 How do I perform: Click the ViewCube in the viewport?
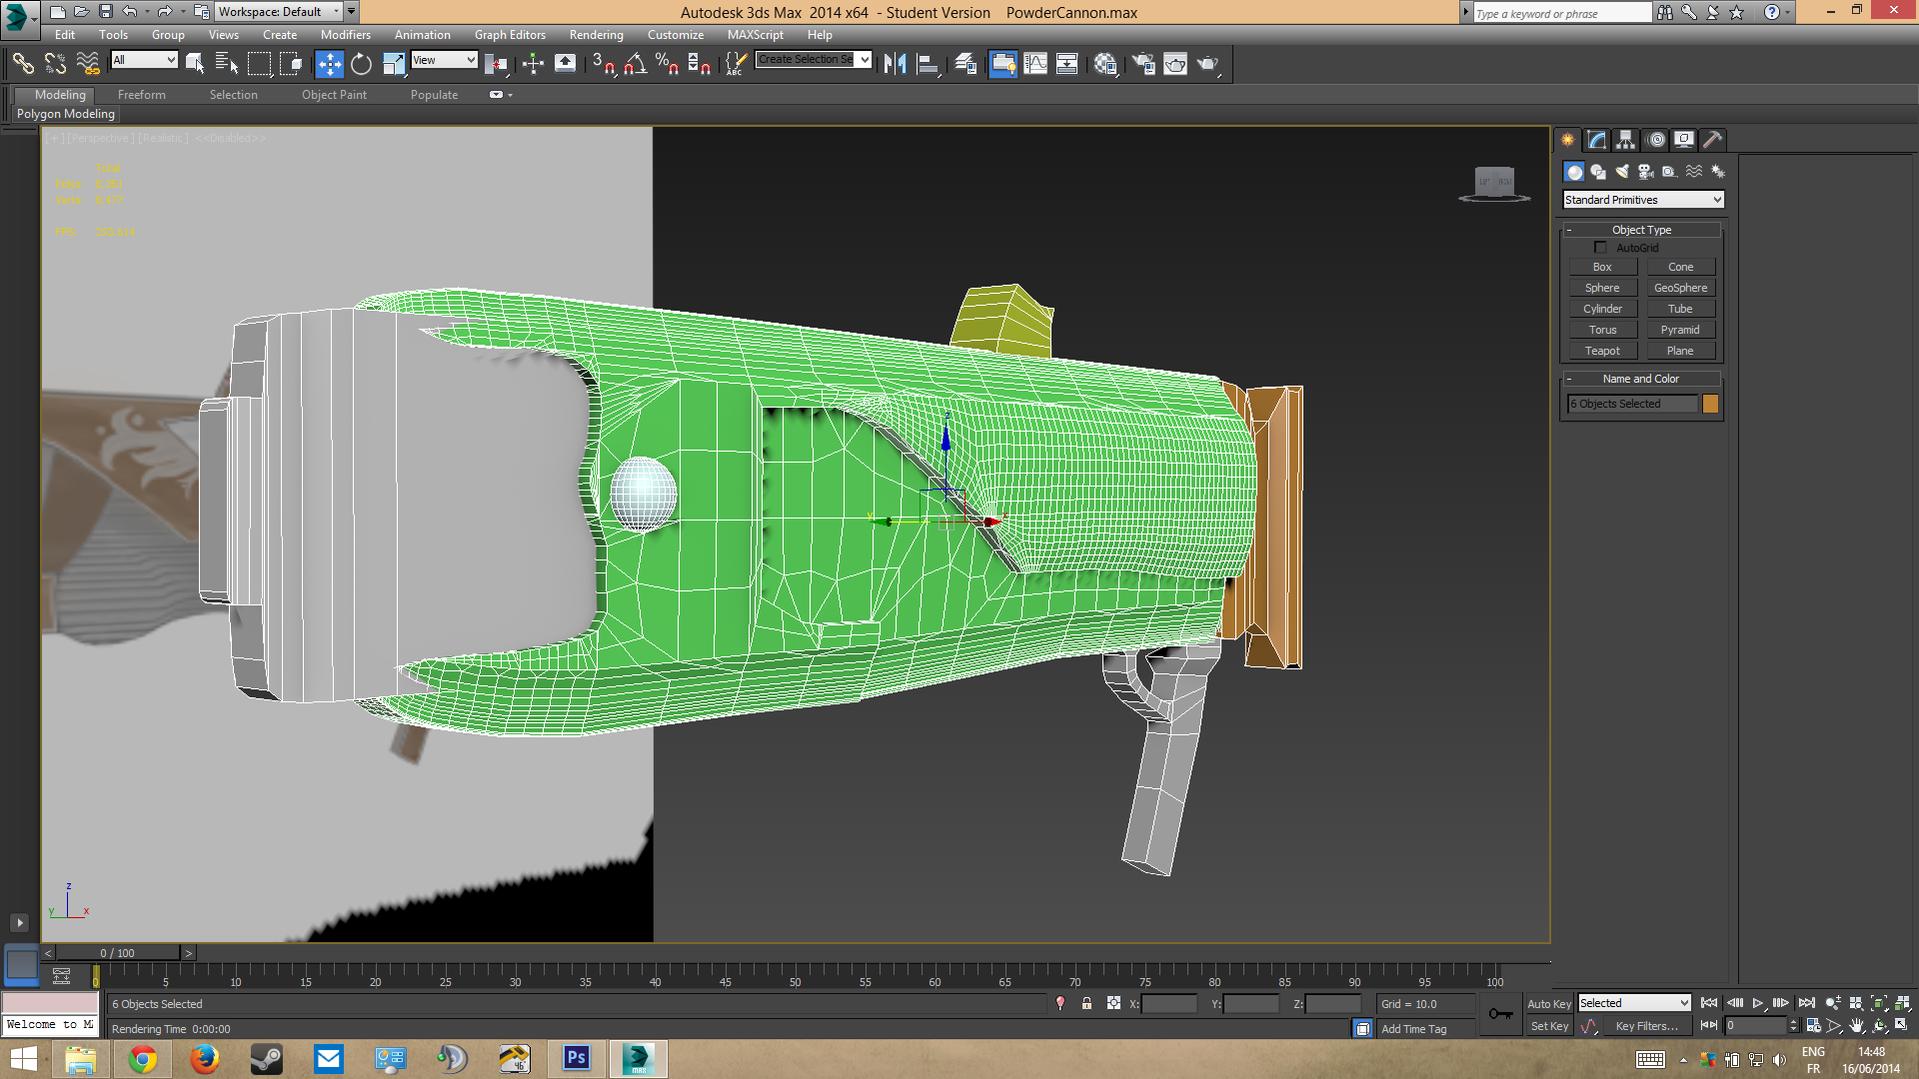1495,183
